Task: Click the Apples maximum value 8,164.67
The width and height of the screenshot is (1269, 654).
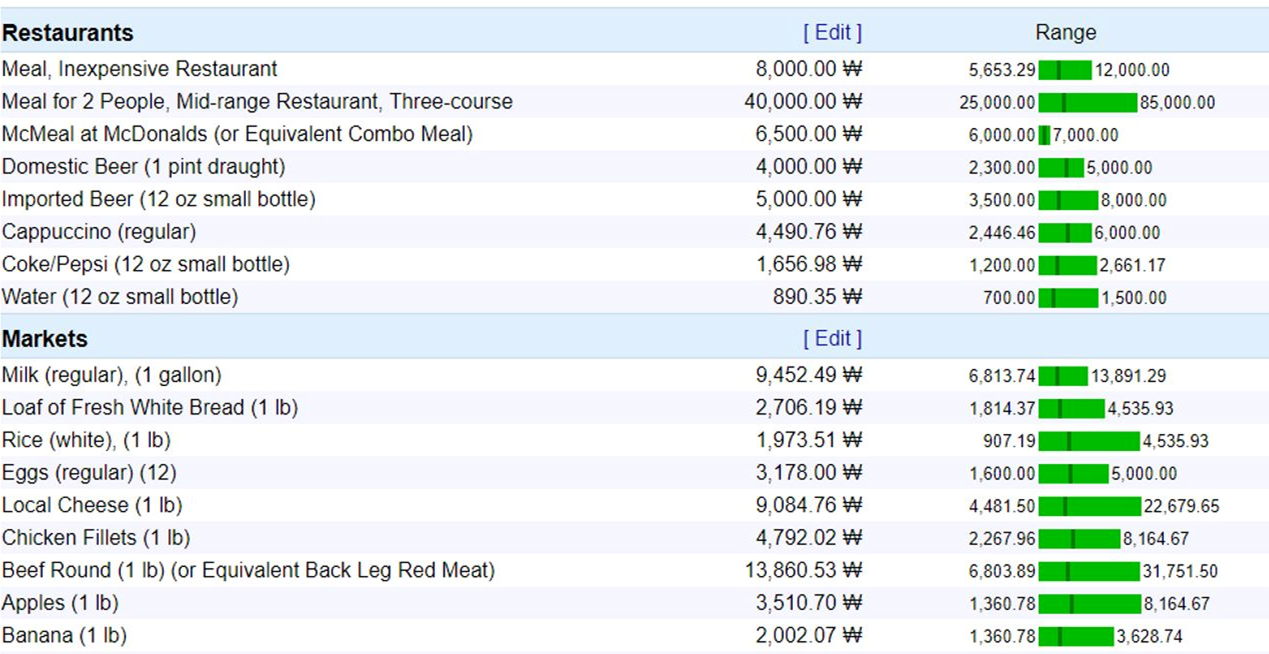Action: tap(1176, 604)
